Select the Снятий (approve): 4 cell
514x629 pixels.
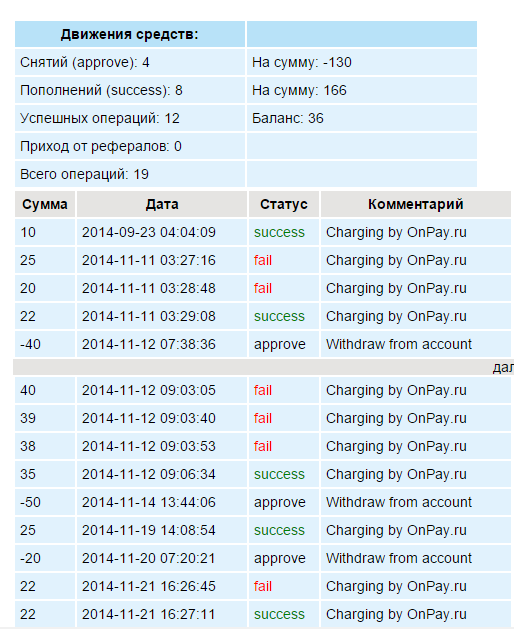click(130, 62)
